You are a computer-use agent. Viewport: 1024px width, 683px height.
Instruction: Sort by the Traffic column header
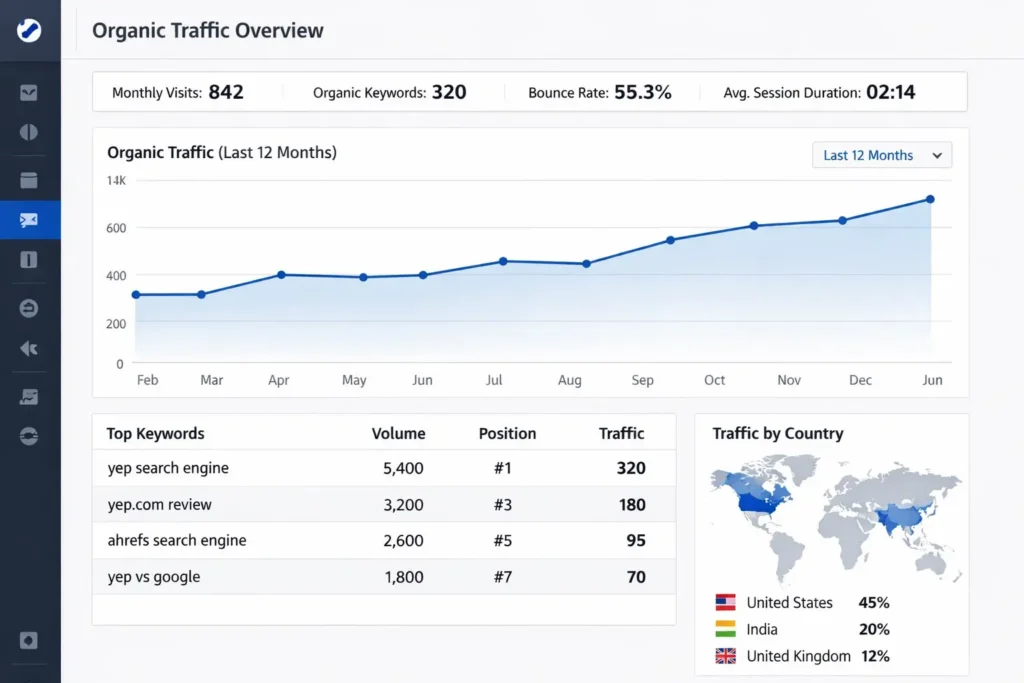pos(622,434)
